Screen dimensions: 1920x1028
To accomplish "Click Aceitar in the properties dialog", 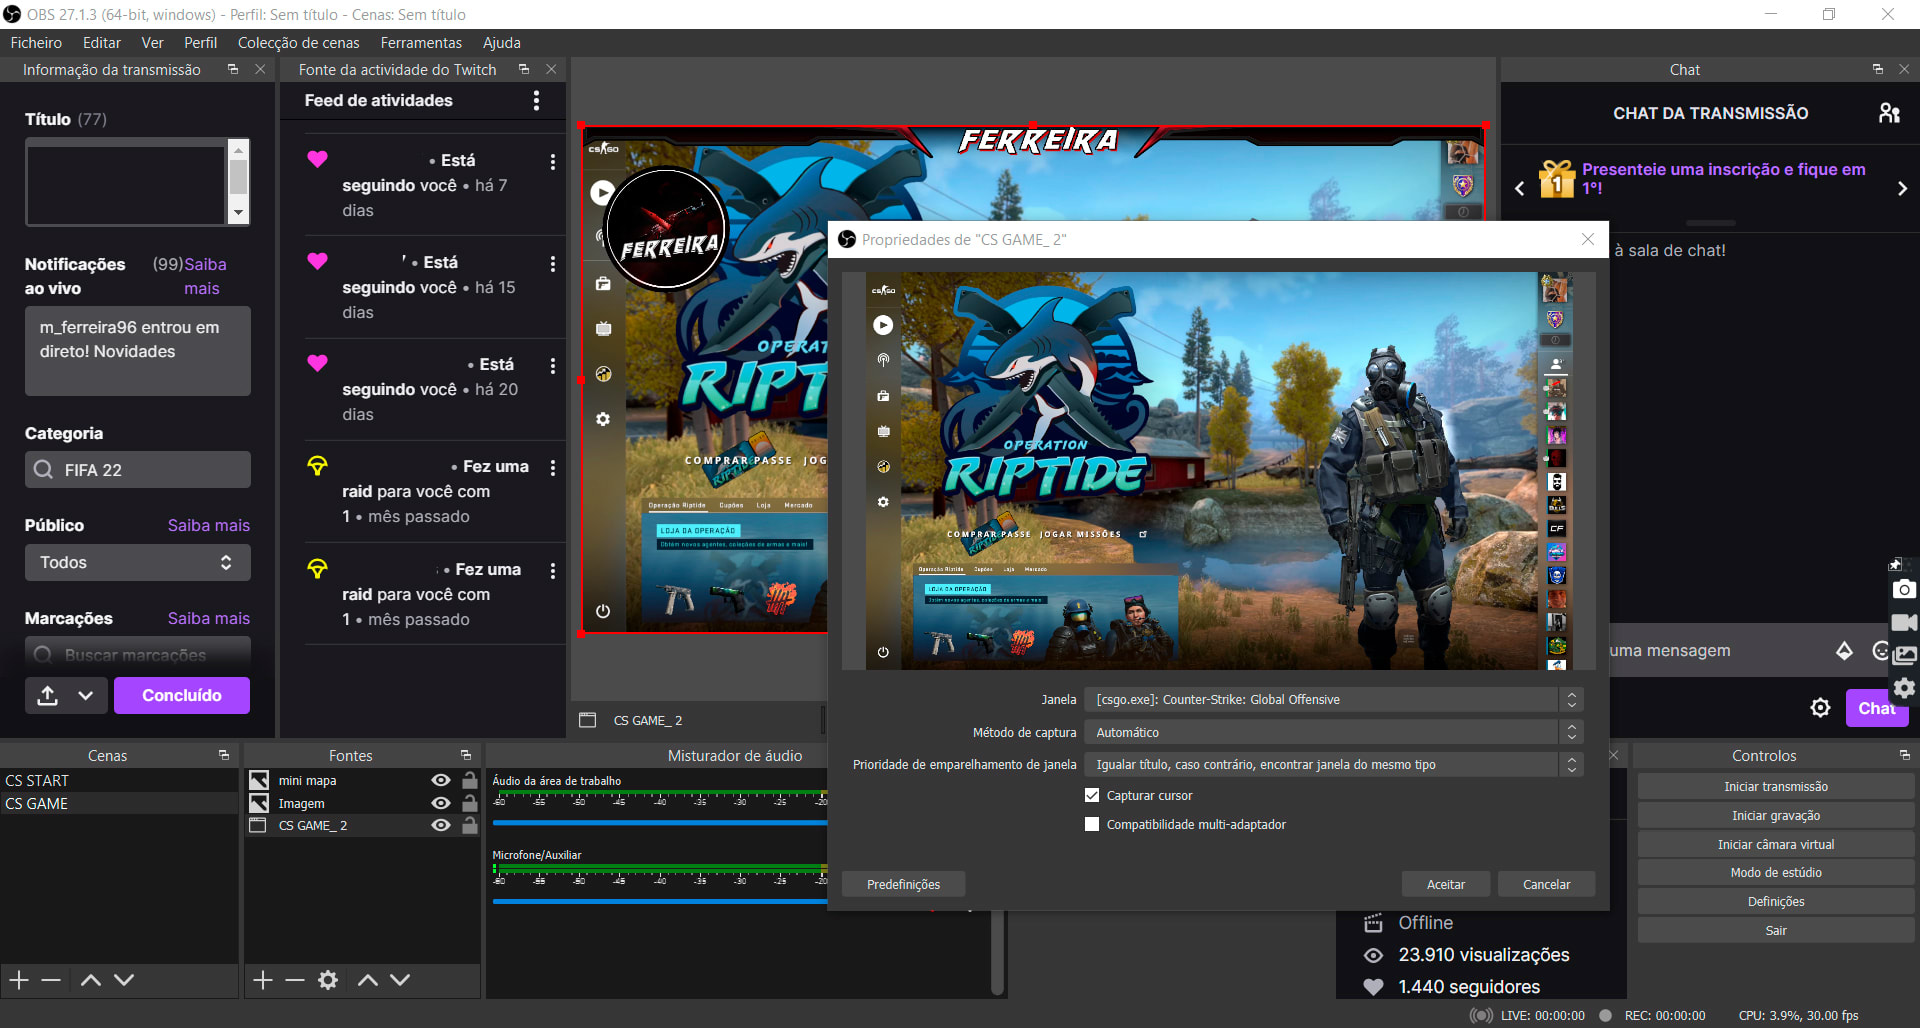I will click(1445, 885).
